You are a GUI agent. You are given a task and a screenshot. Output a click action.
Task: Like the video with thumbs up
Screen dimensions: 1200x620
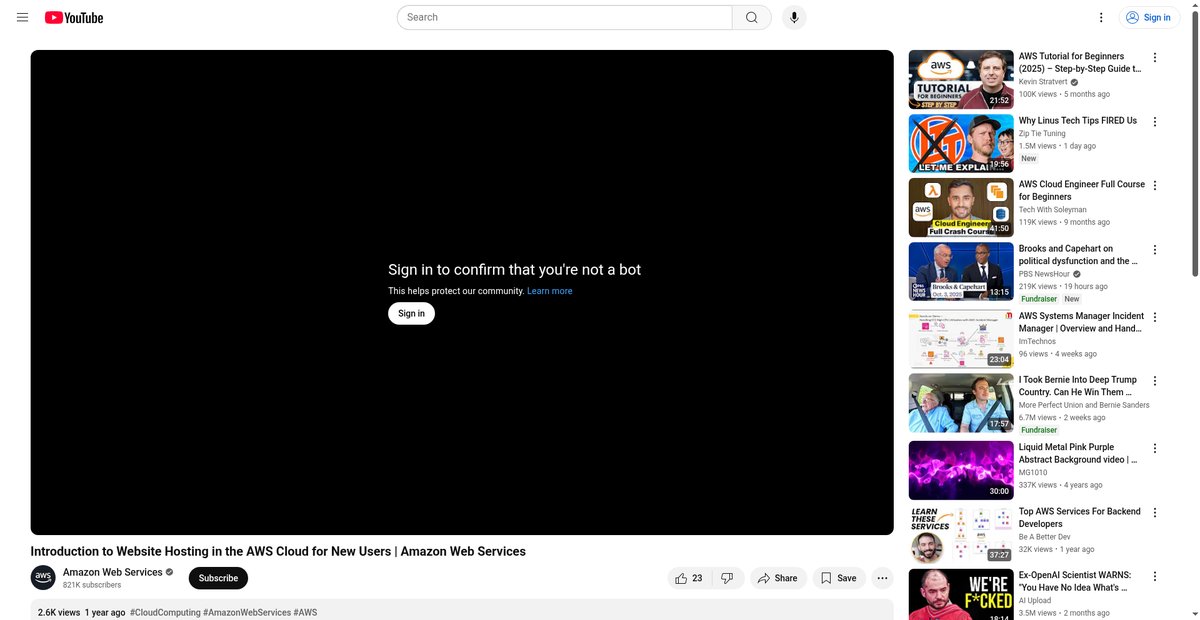688,578
